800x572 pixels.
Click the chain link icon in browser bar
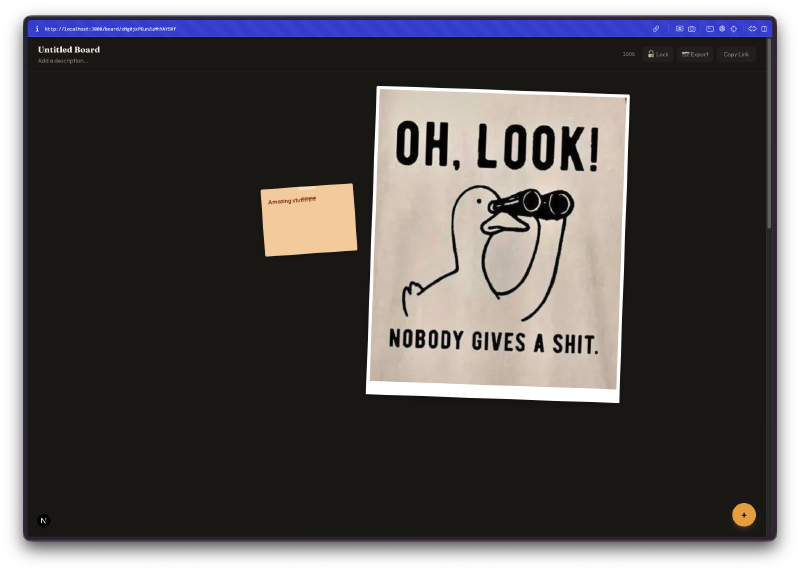coord(656,29)
